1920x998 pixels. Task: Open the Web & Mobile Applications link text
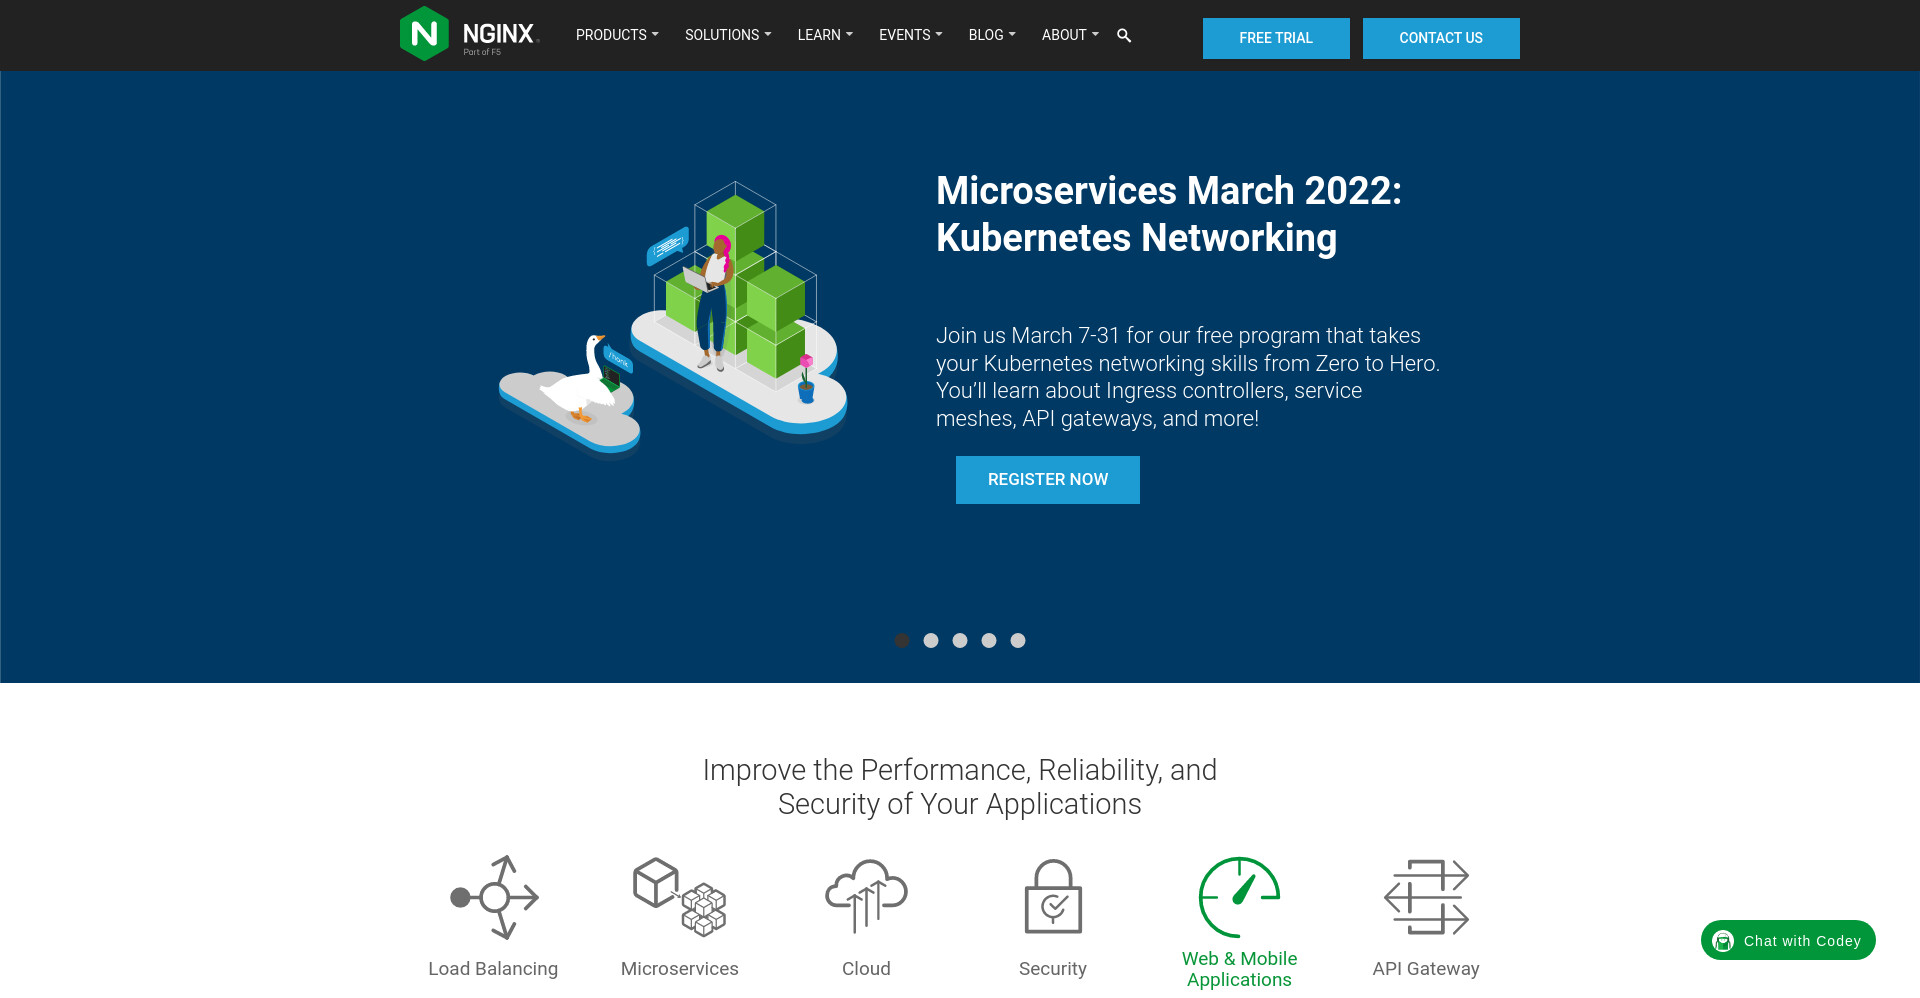click(x=1240, y=969)
